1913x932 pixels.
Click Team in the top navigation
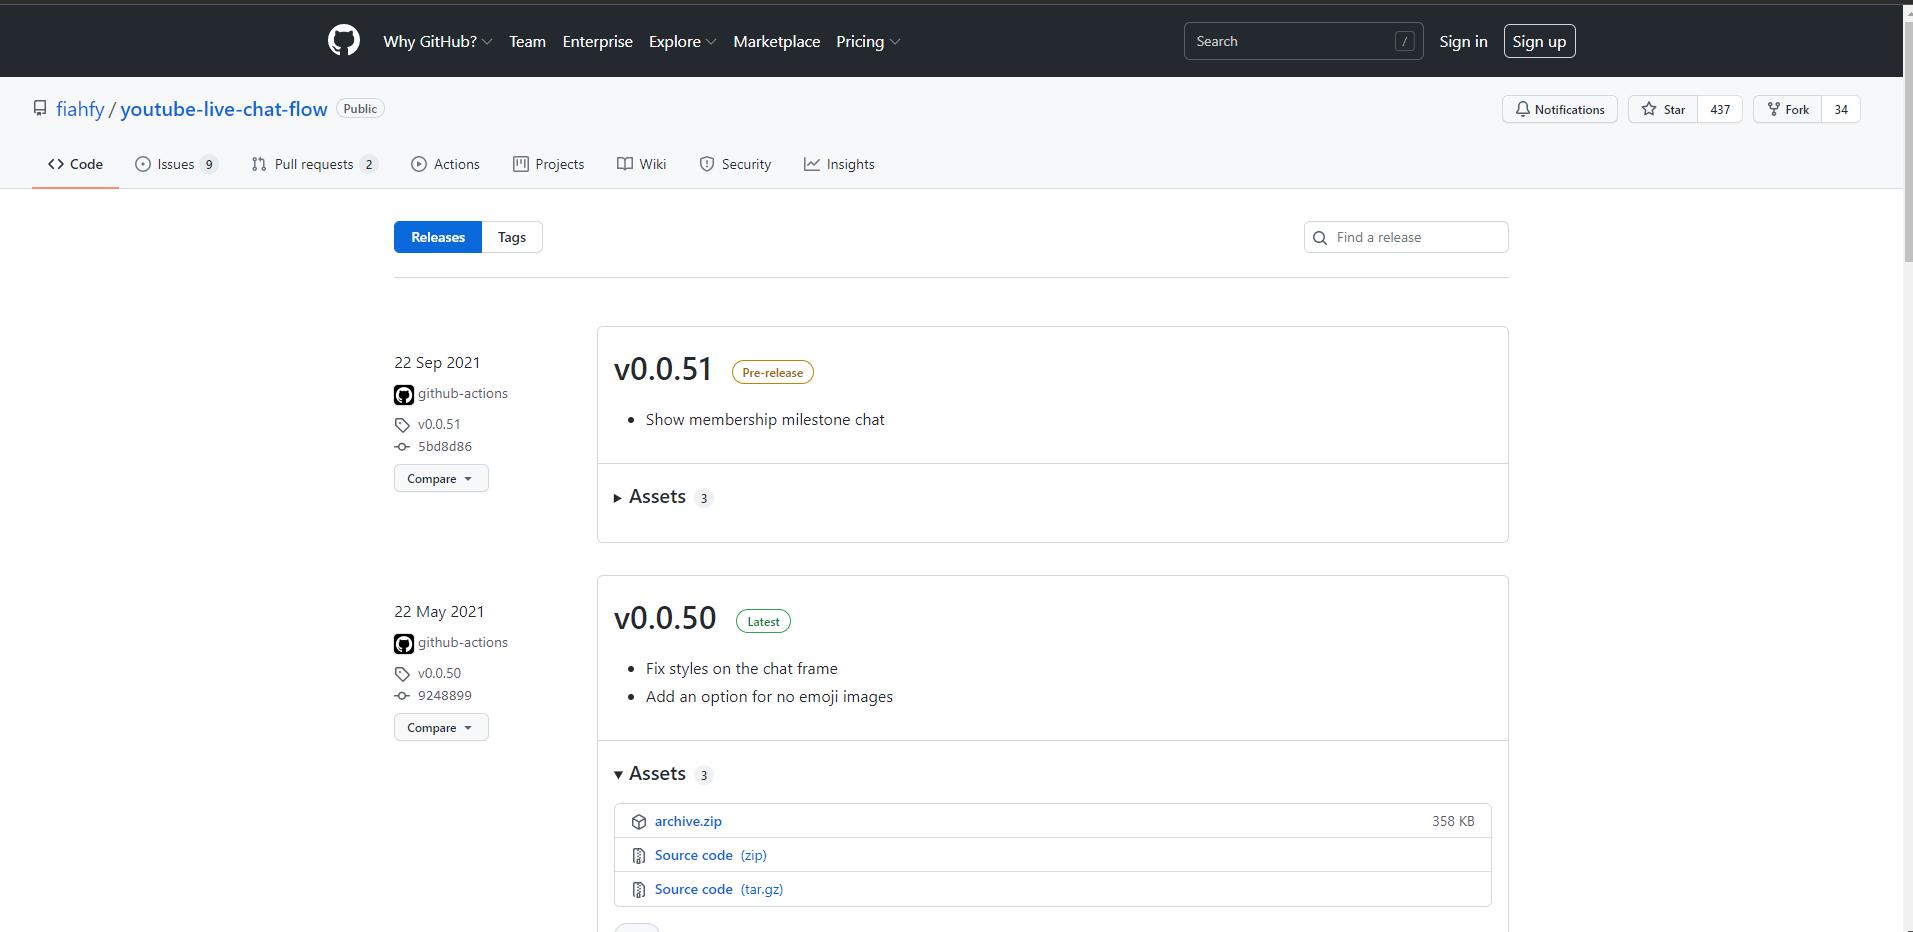click(527, 41)
